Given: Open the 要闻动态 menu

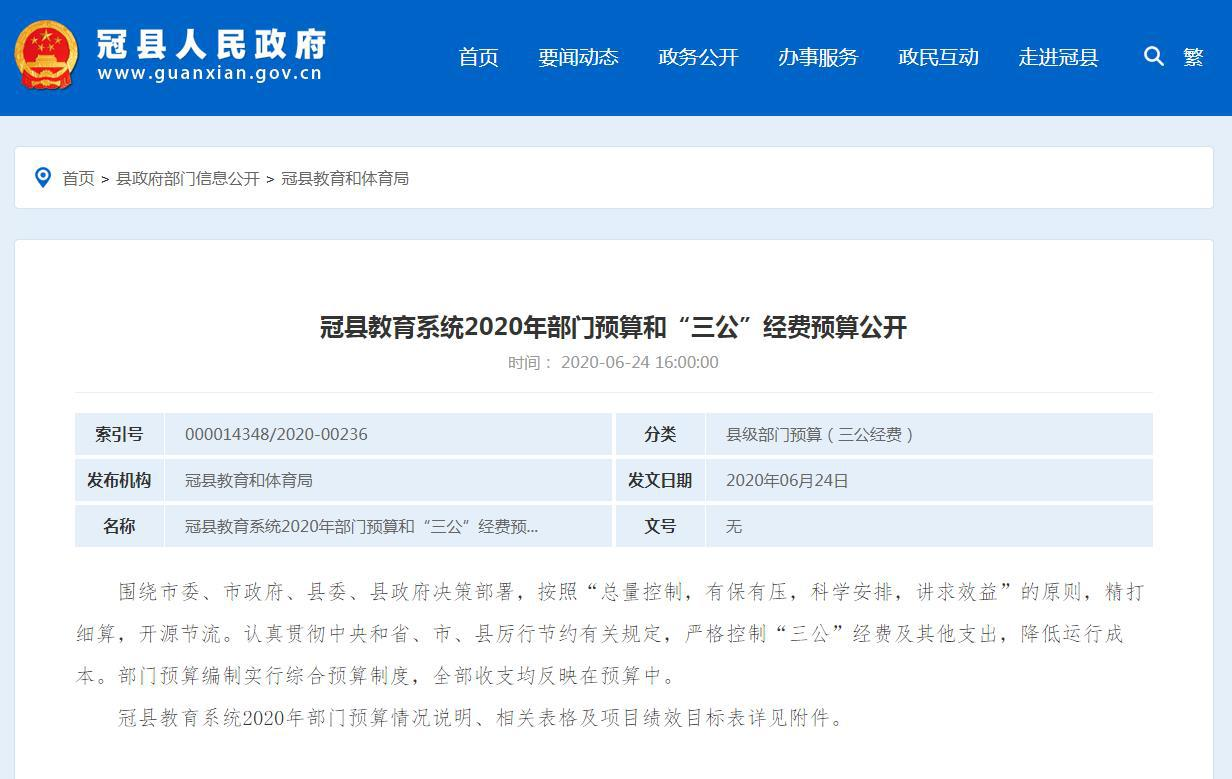Looking at the screenshot, I should point(578,57).
